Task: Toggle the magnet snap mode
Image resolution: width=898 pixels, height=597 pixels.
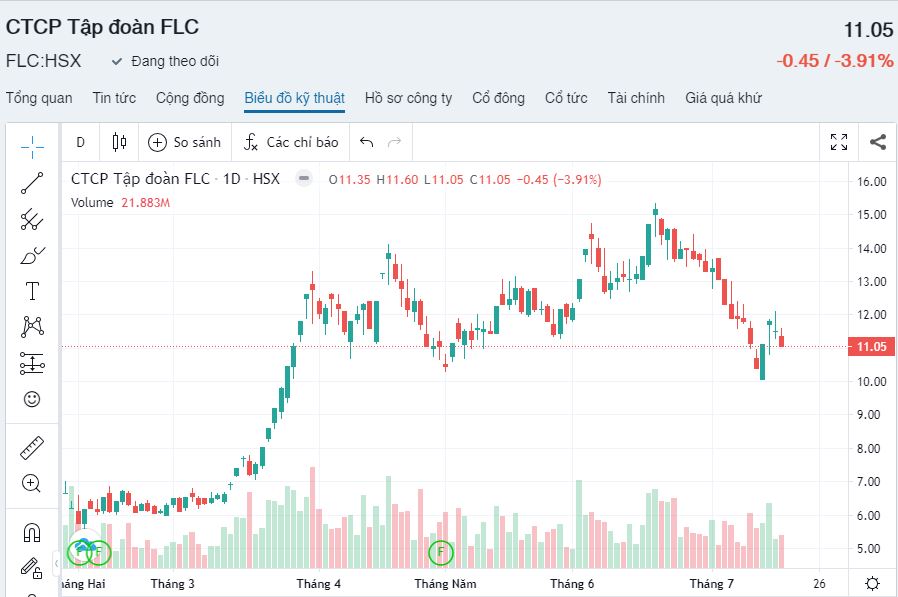Action: [32, 532]
